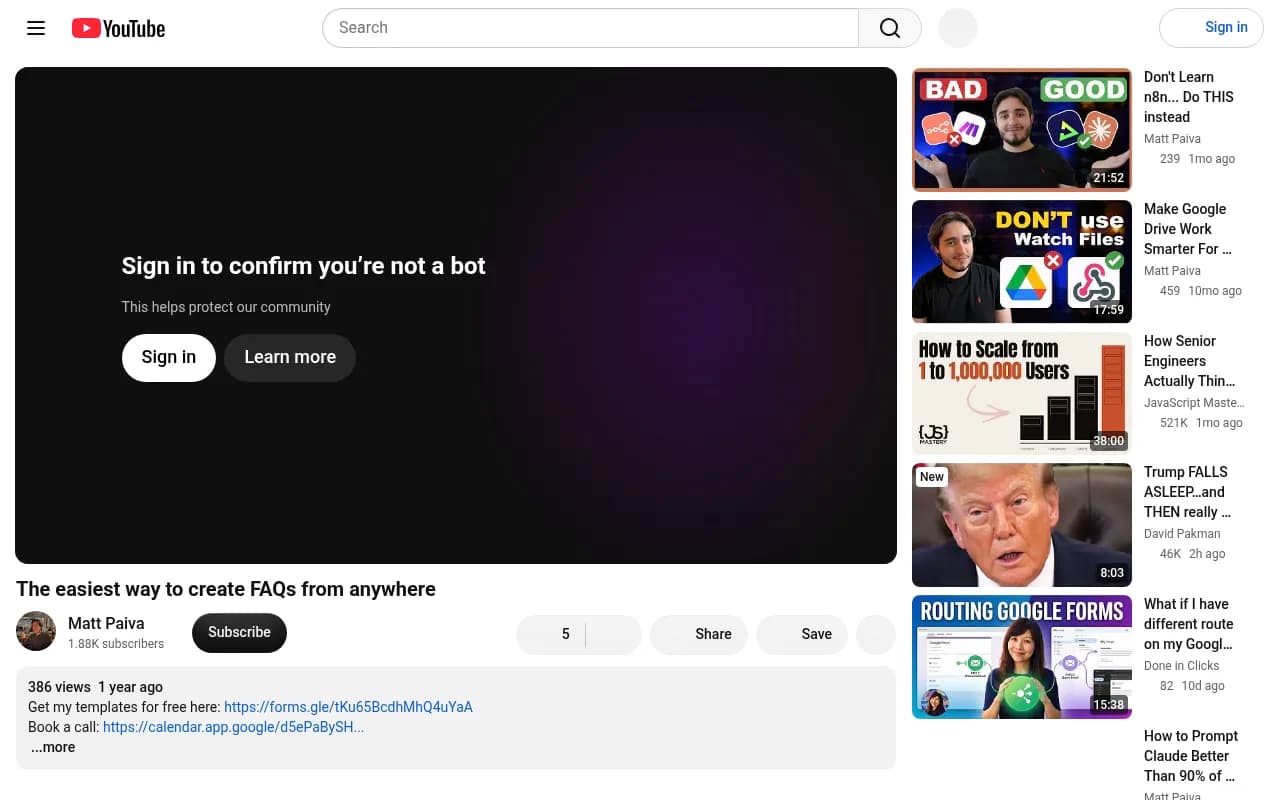Click Done in Clicks channel name
Viewport: 1280px width, 800px height.
coord(1182,666)
